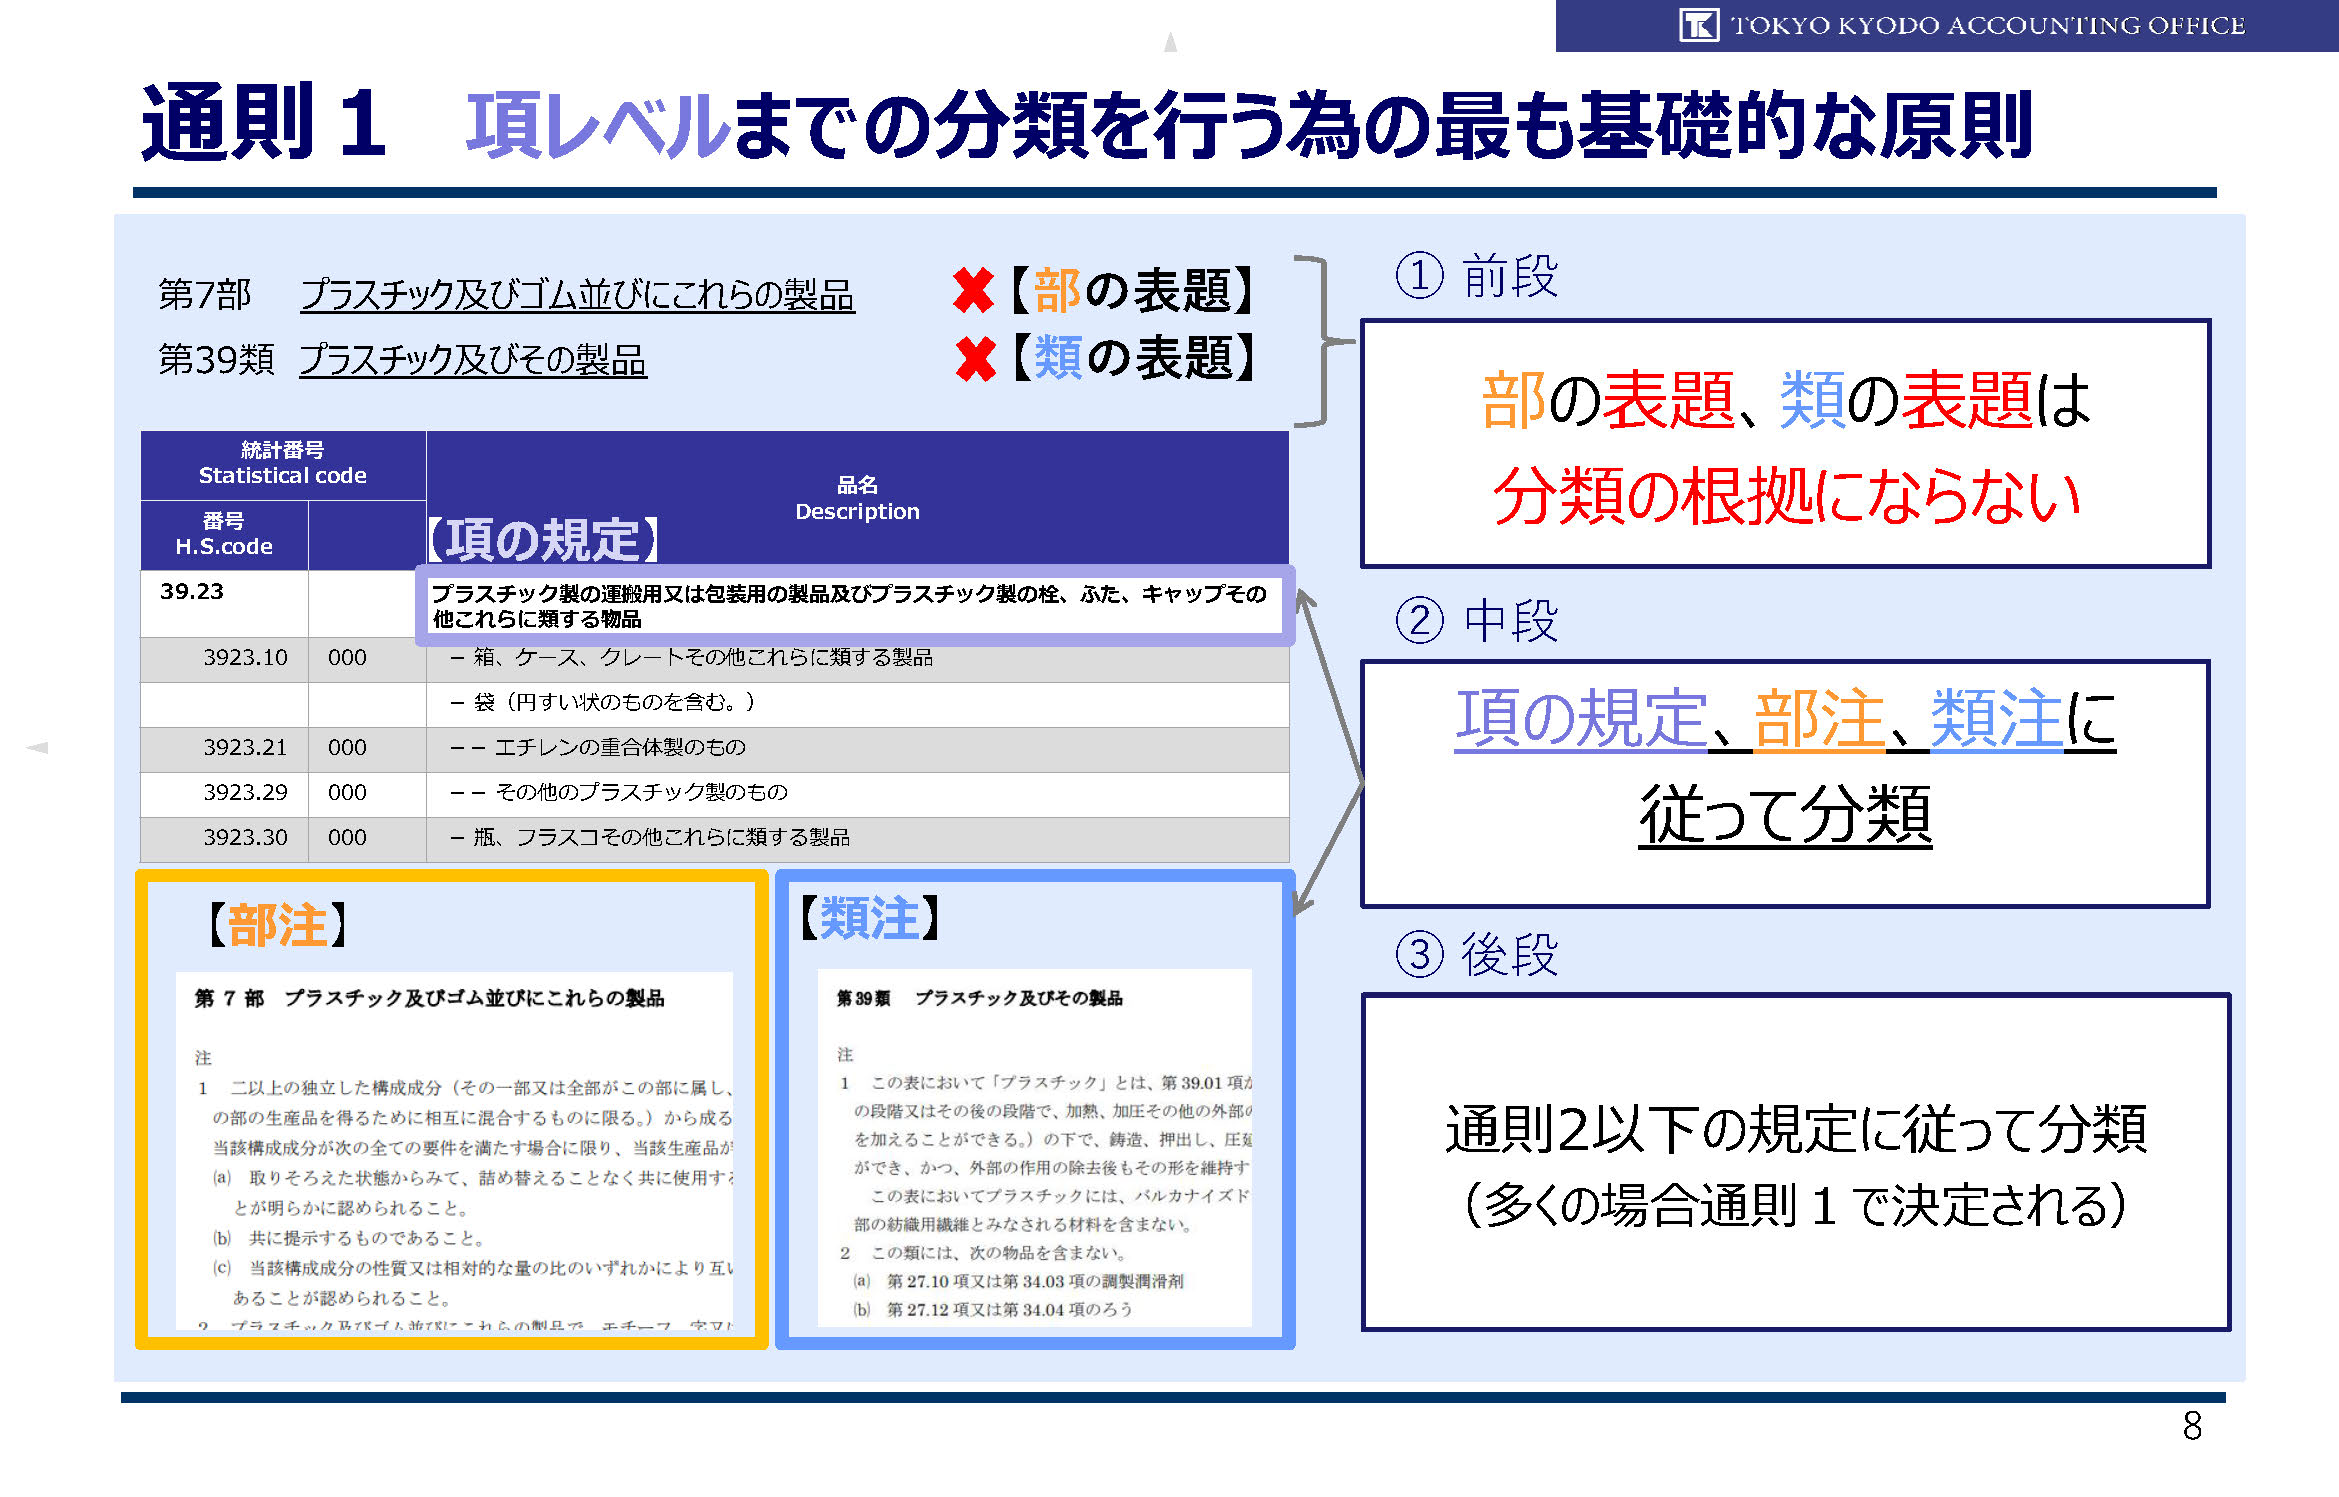Click the red X beside 部の表題

coord(973,291)
